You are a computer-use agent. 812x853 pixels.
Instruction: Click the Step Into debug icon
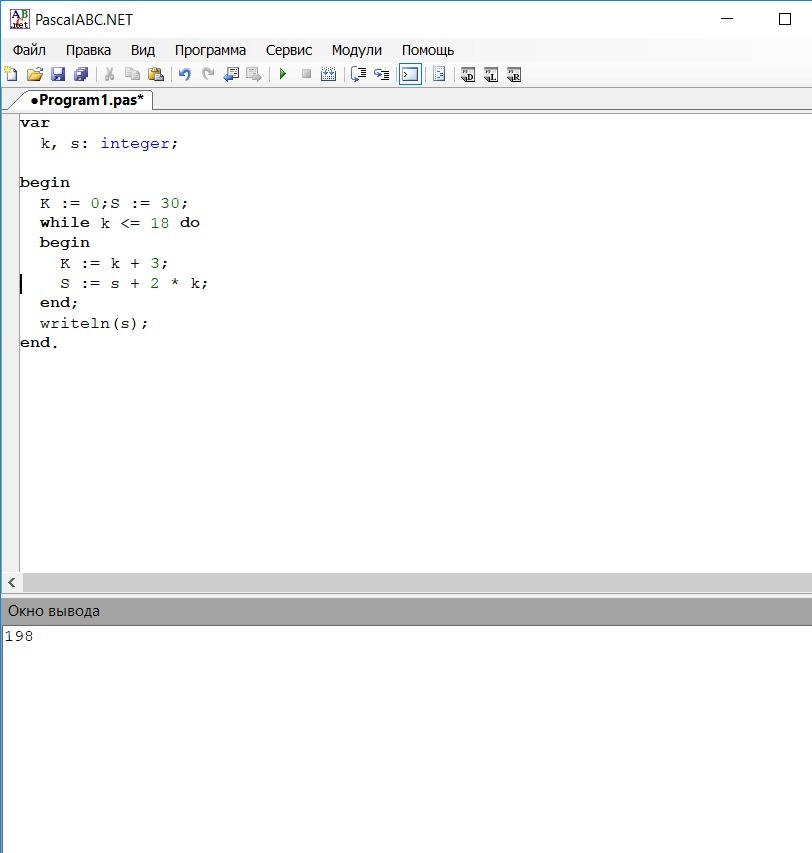pos(382,74)
